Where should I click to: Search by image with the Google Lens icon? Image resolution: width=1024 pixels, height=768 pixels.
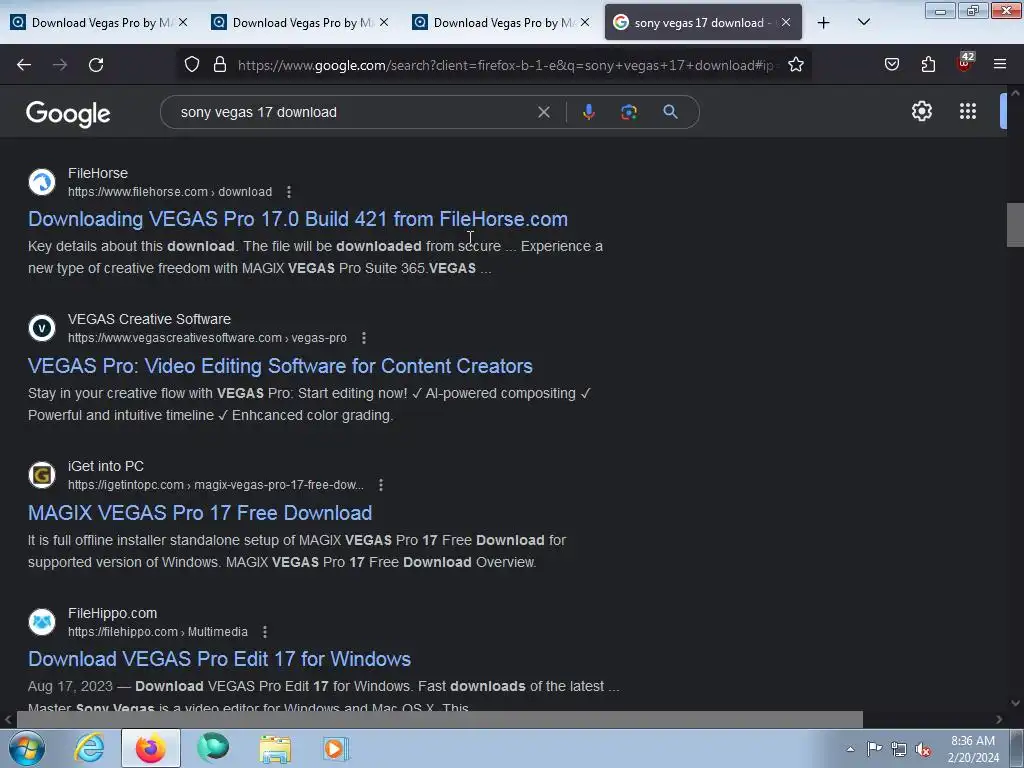629,112
